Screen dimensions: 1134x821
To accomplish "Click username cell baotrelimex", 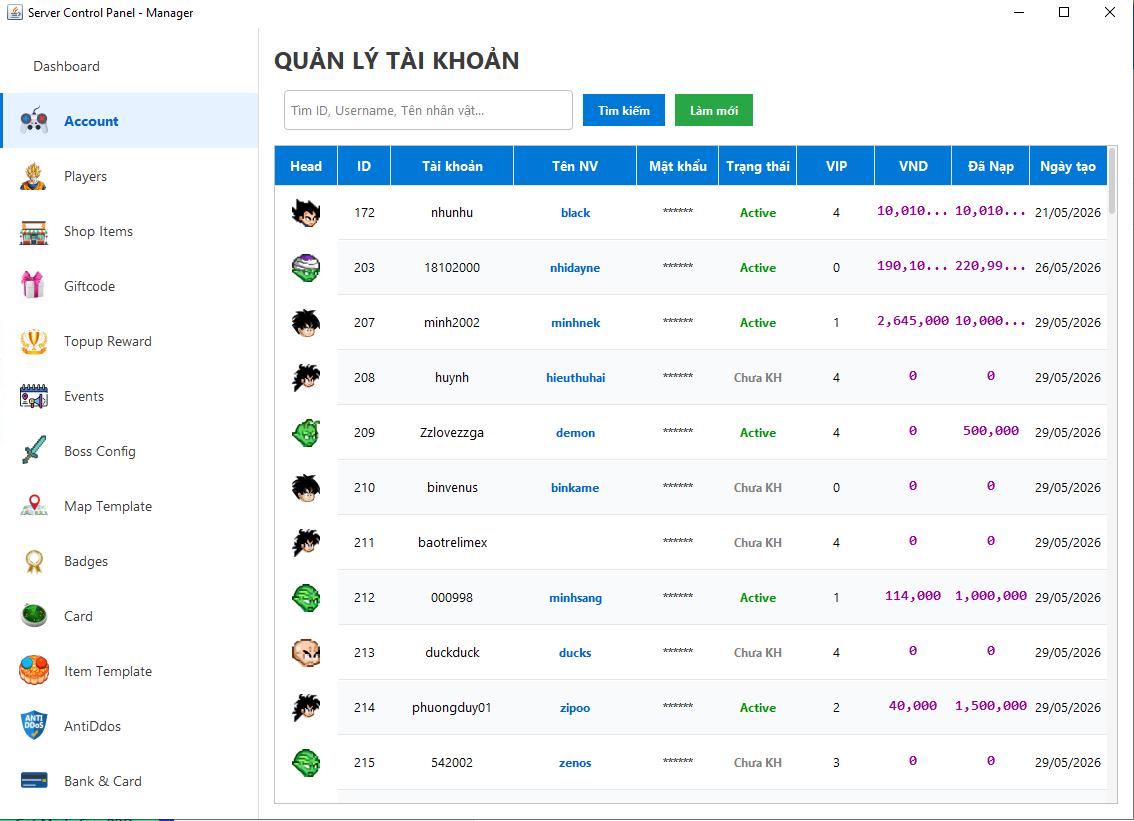I will (x=453, y=543).
